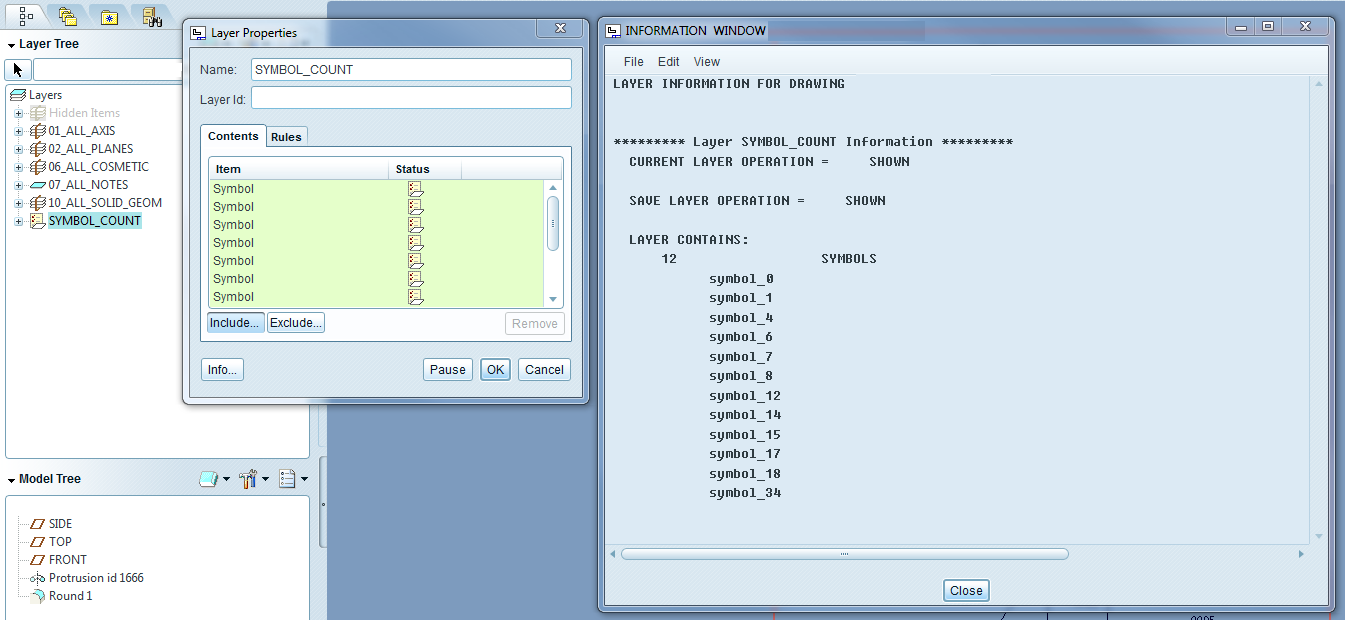Viewport: 1345px width, 620px height.
Task: Expand the 01_ALL_AXIS layer node
Action: 18,131
